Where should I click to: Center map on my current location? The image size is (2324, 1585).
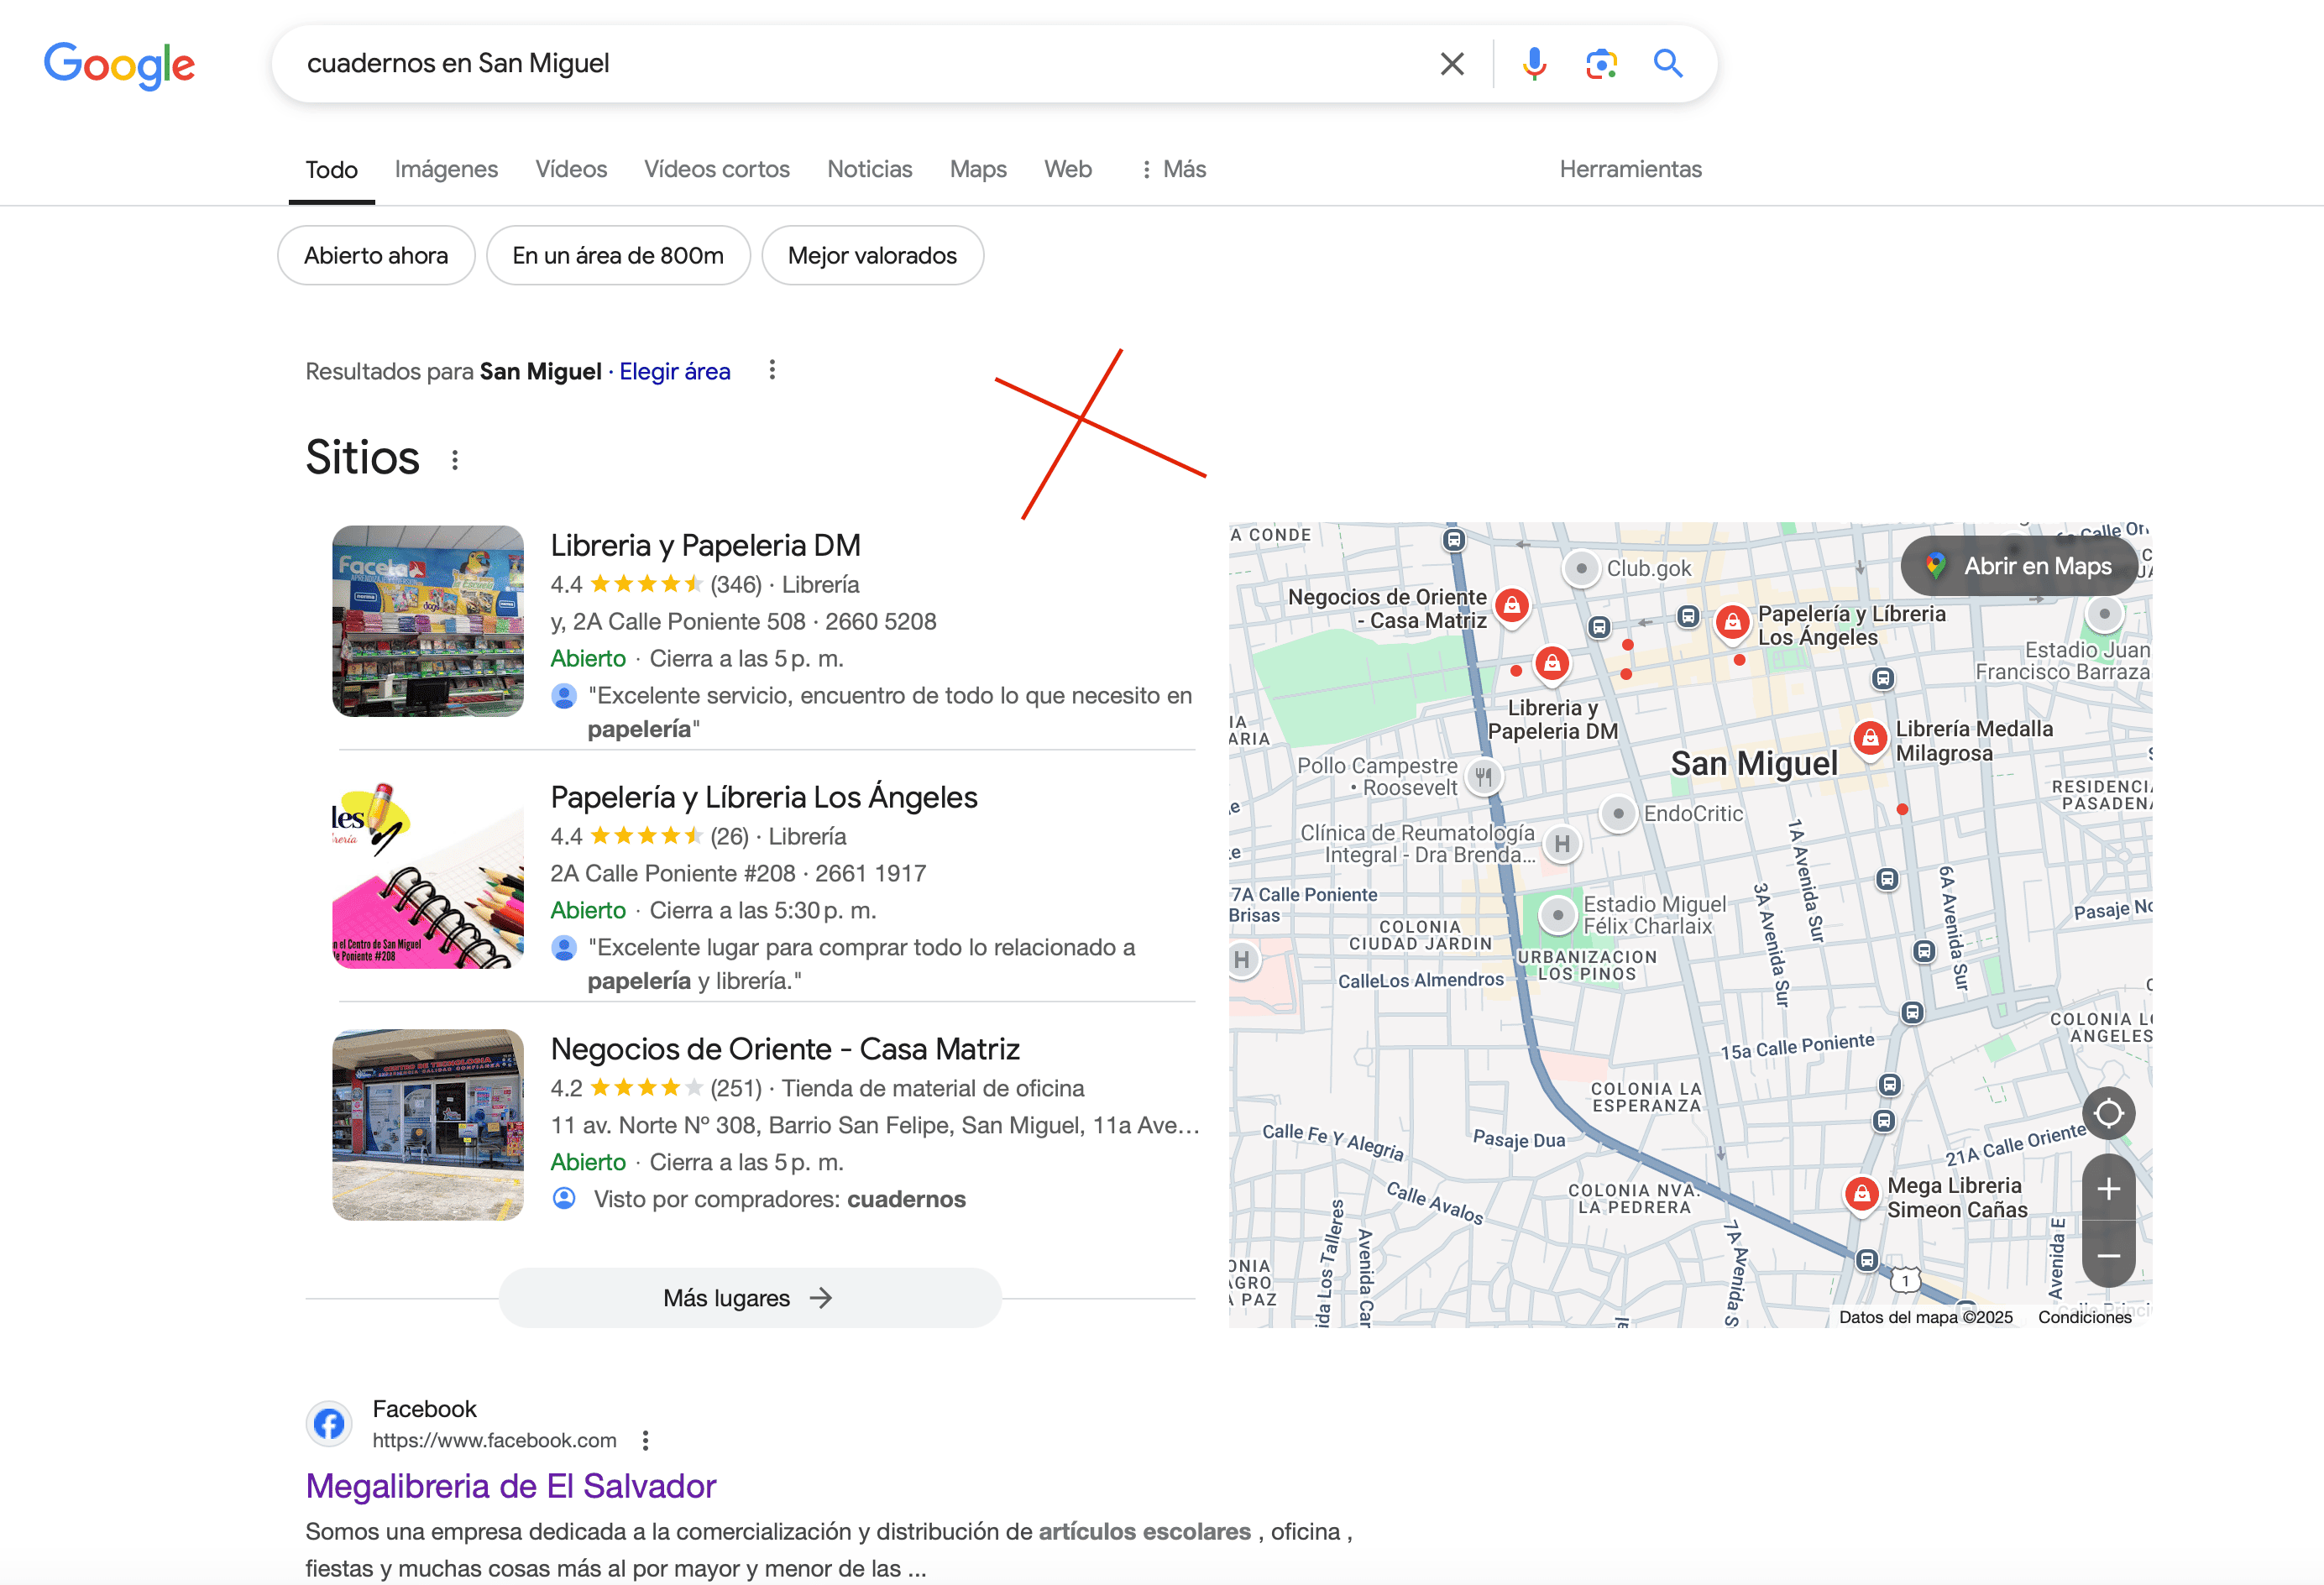(2108, 1113)
